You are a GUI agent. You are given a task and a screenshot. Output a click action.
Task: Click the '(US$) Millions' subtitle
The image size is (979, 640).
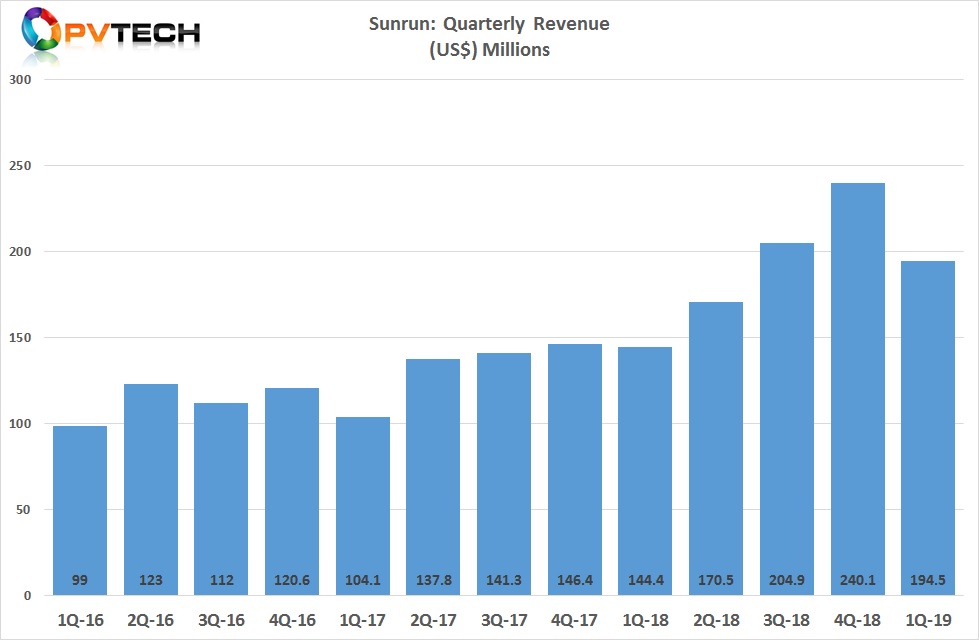pyautogui.click(x=489, y=49)
